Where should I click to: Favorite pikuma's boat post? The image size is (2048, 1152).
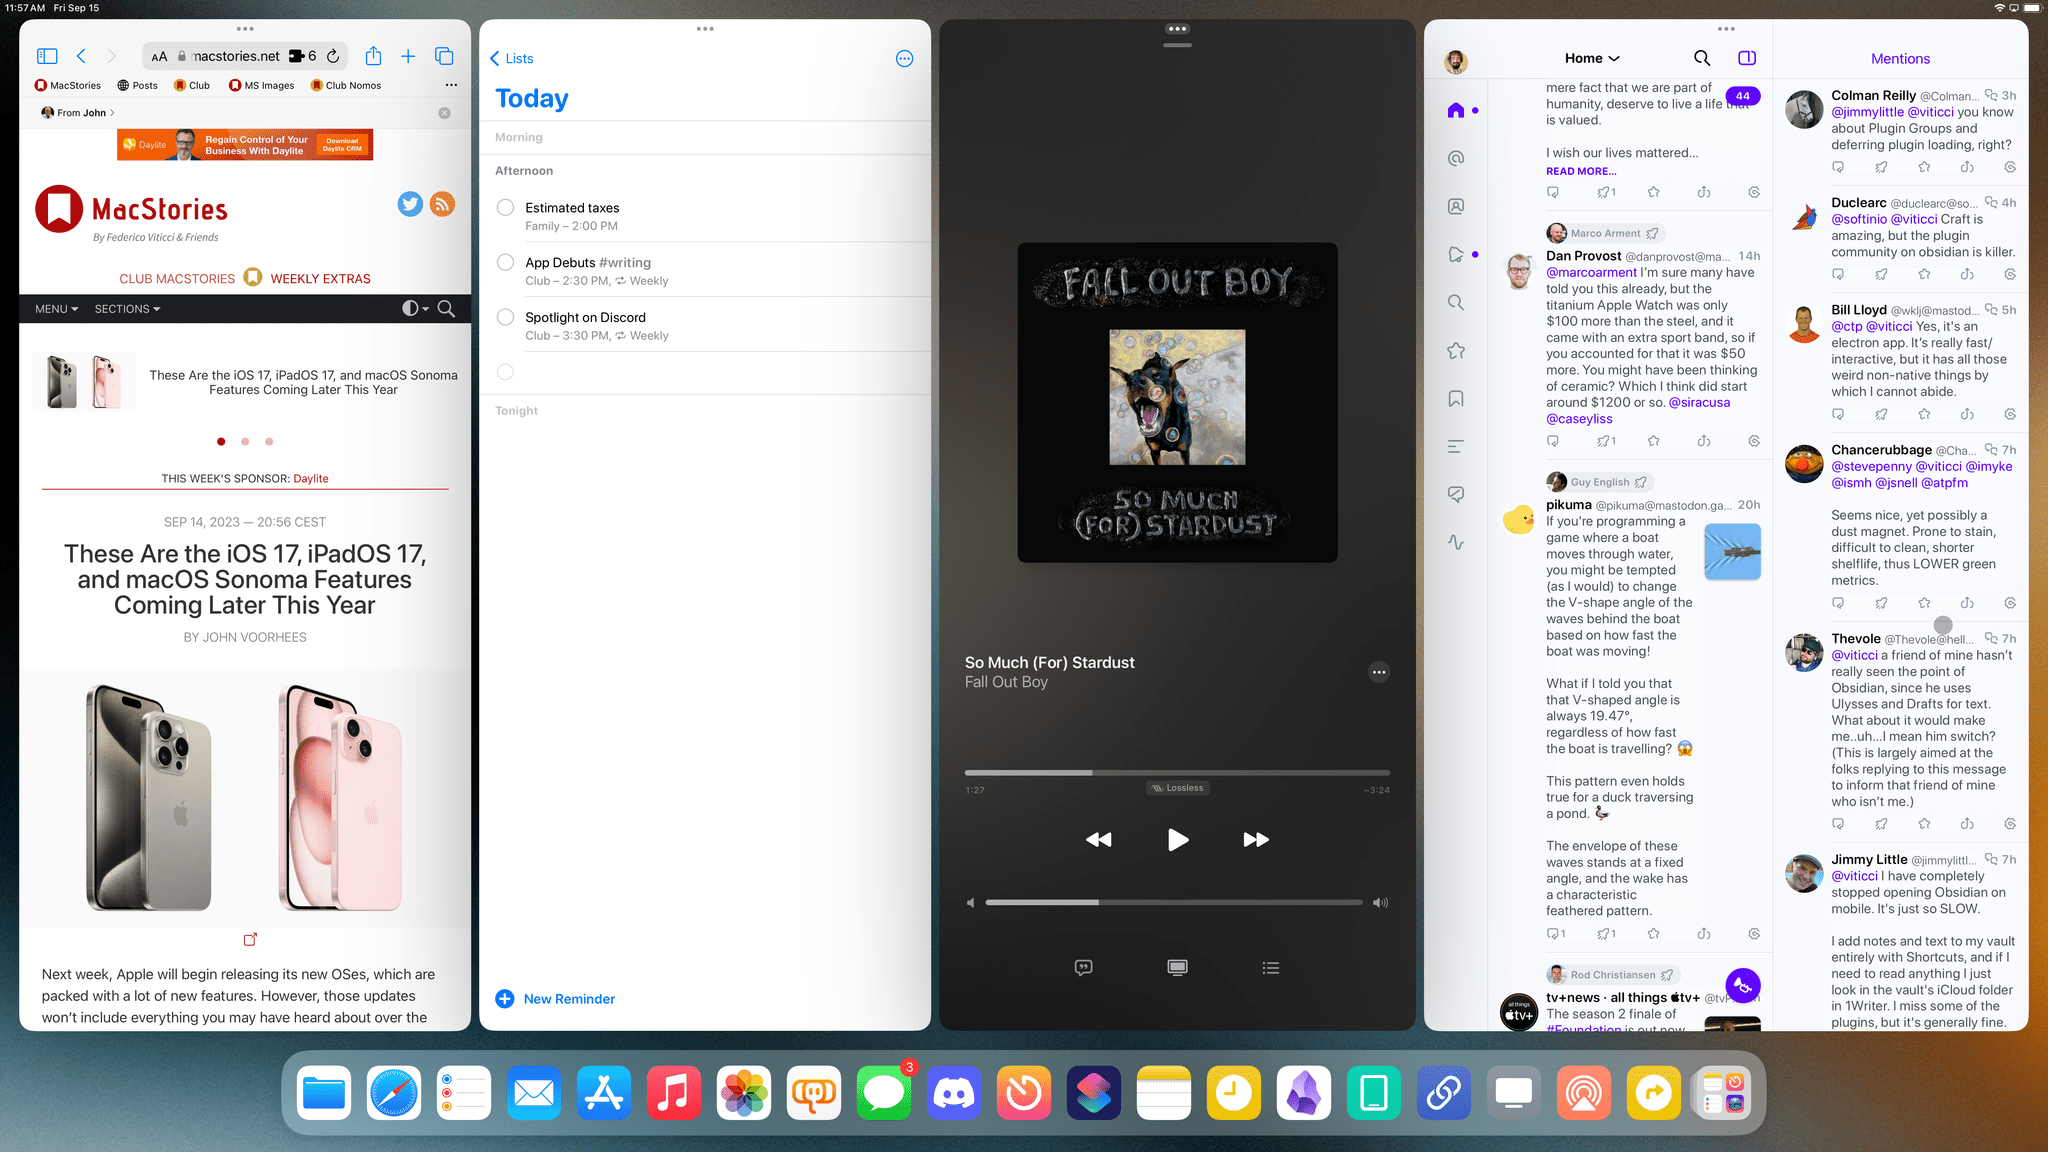point(1654,934)
